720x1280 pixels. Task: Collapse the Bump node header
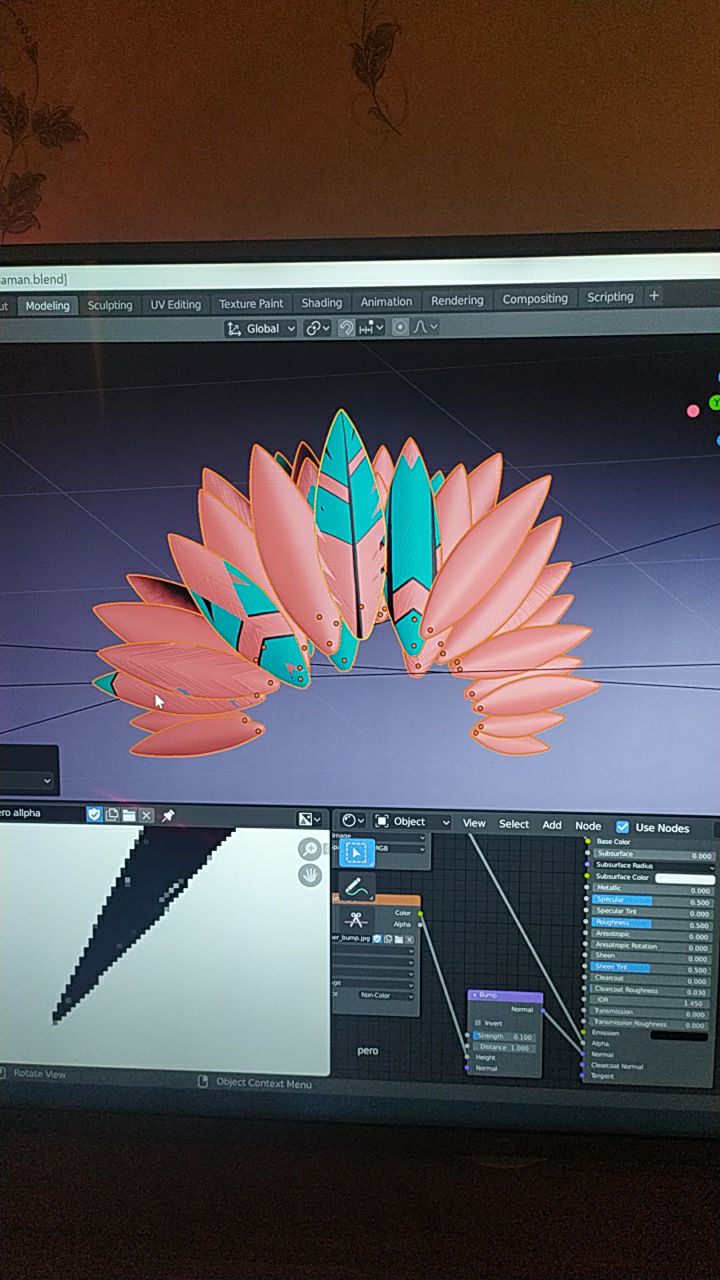475,996
